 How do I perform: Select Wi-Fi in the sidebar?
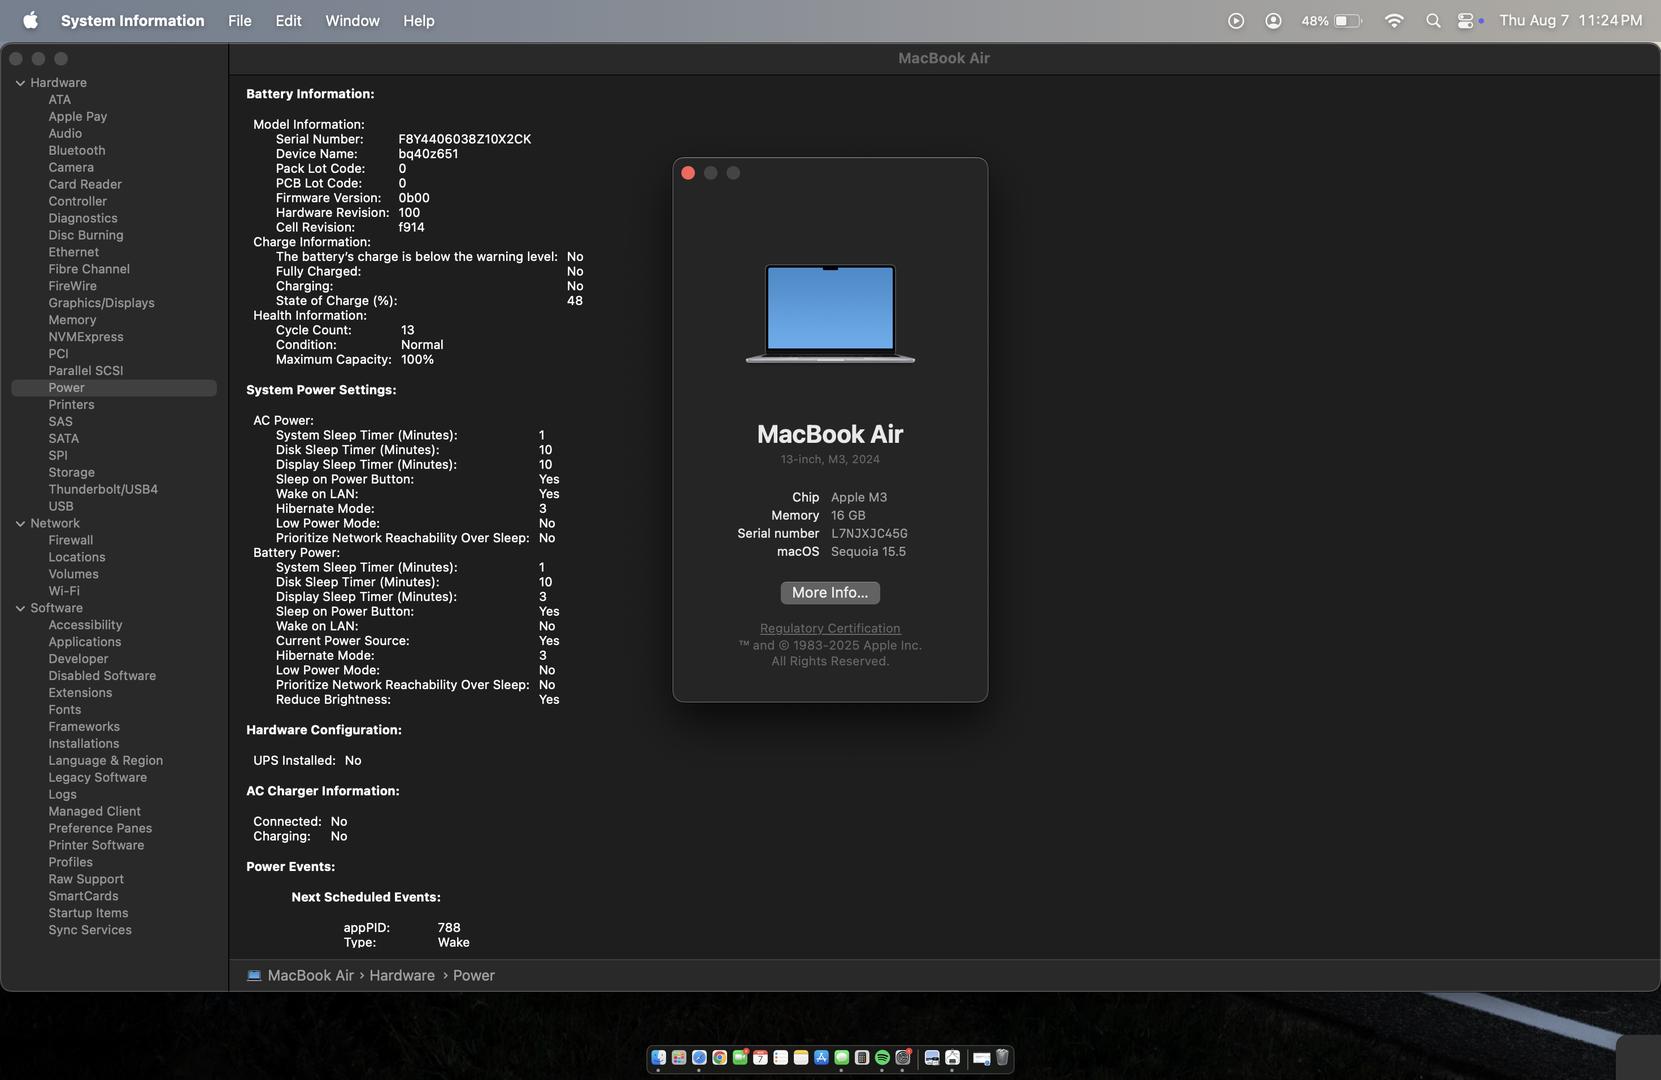pos(64,591)
